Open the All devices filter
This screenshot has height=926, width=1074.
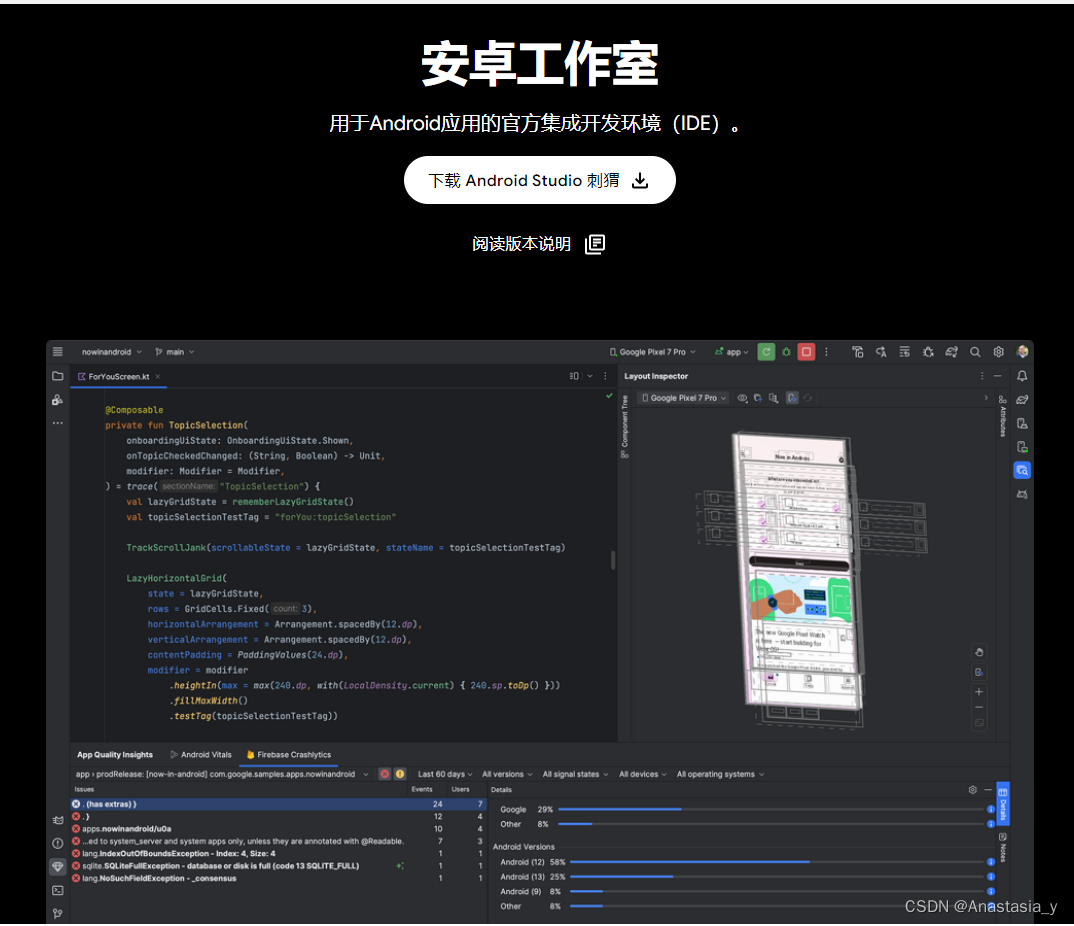(x=642, y=774)
